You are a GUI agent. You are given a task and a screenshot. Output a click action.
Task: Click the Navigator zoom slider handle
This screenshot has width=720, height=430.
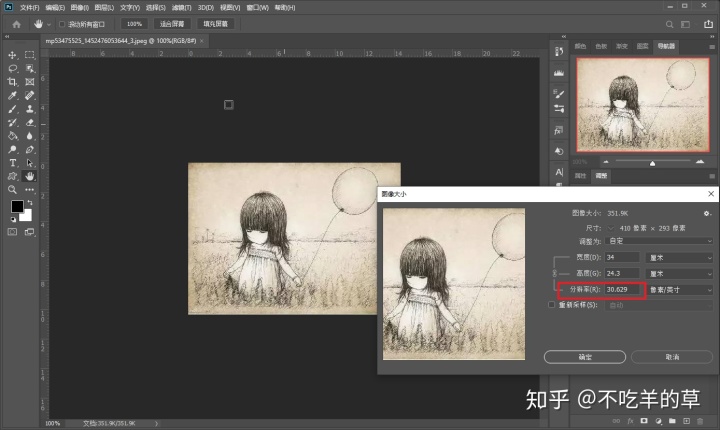click(x=652, y=163)
